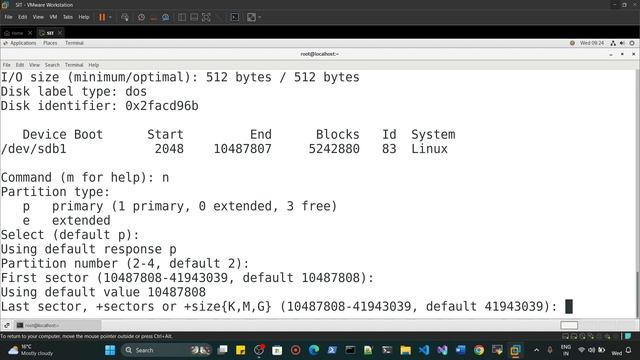Click the show library sidebar layout icon
The height and width of the screenshot is (360, 640).
click(182, 17)
